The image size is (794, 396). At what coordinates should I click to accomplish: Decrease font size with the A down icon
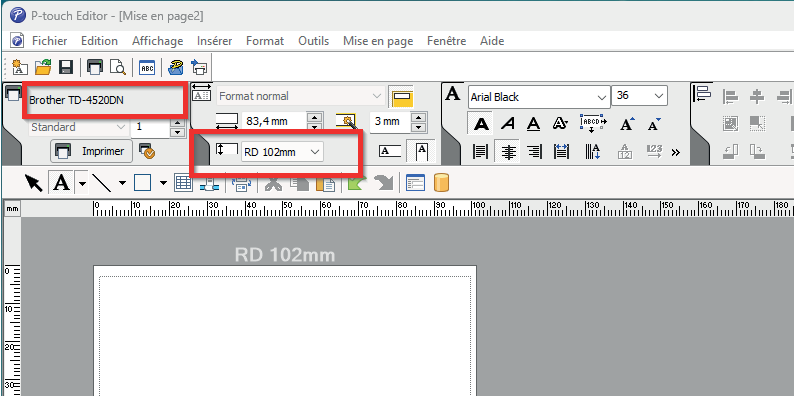(654, 124)
